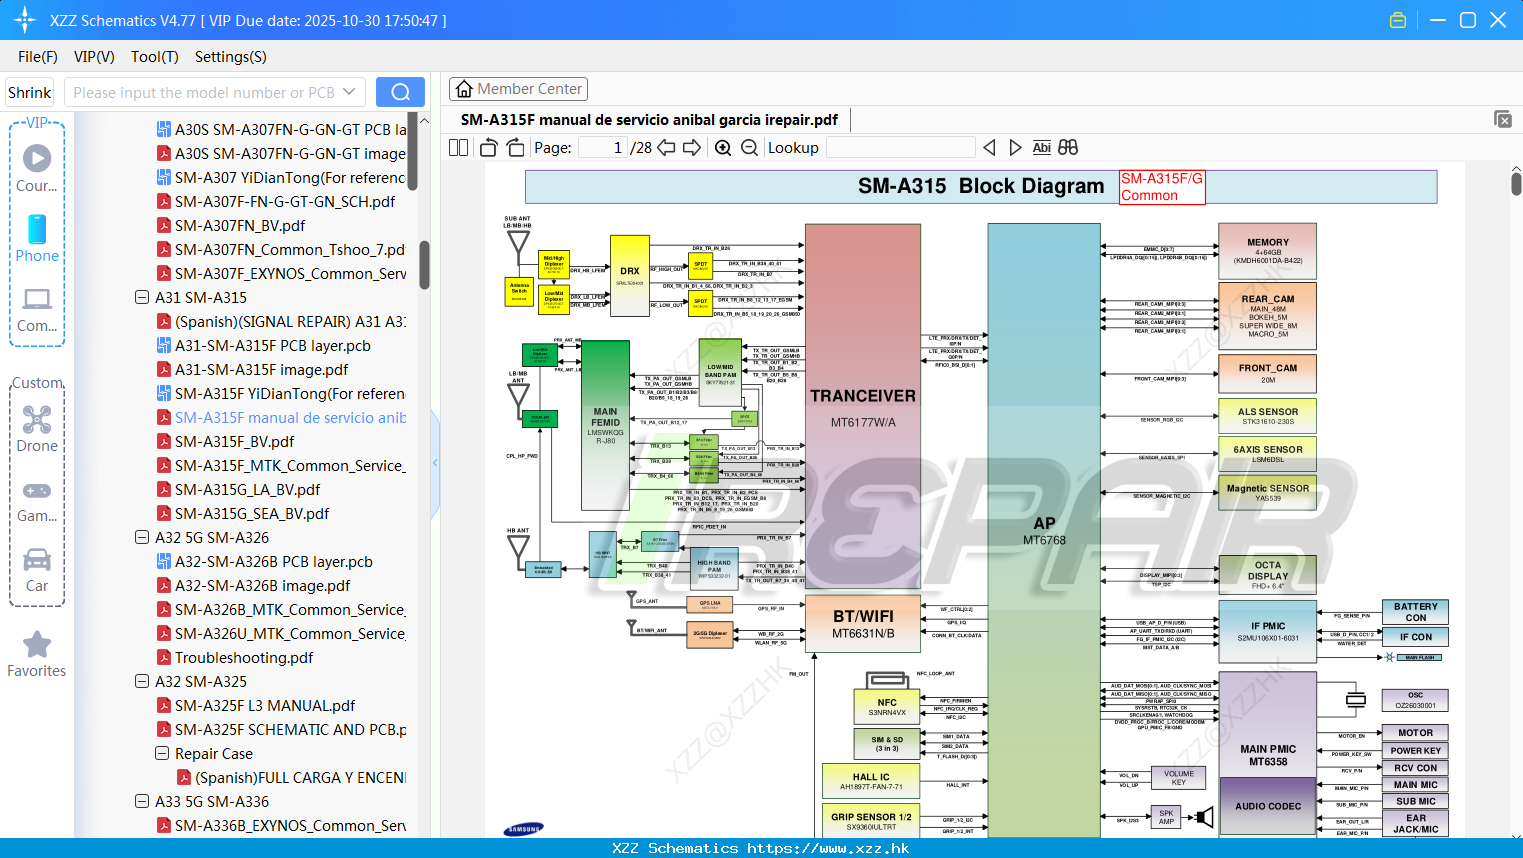Open SM-A325F L3 MANUAL.pdf
The width and height of the screenshot is (1523, 858).
265,705
